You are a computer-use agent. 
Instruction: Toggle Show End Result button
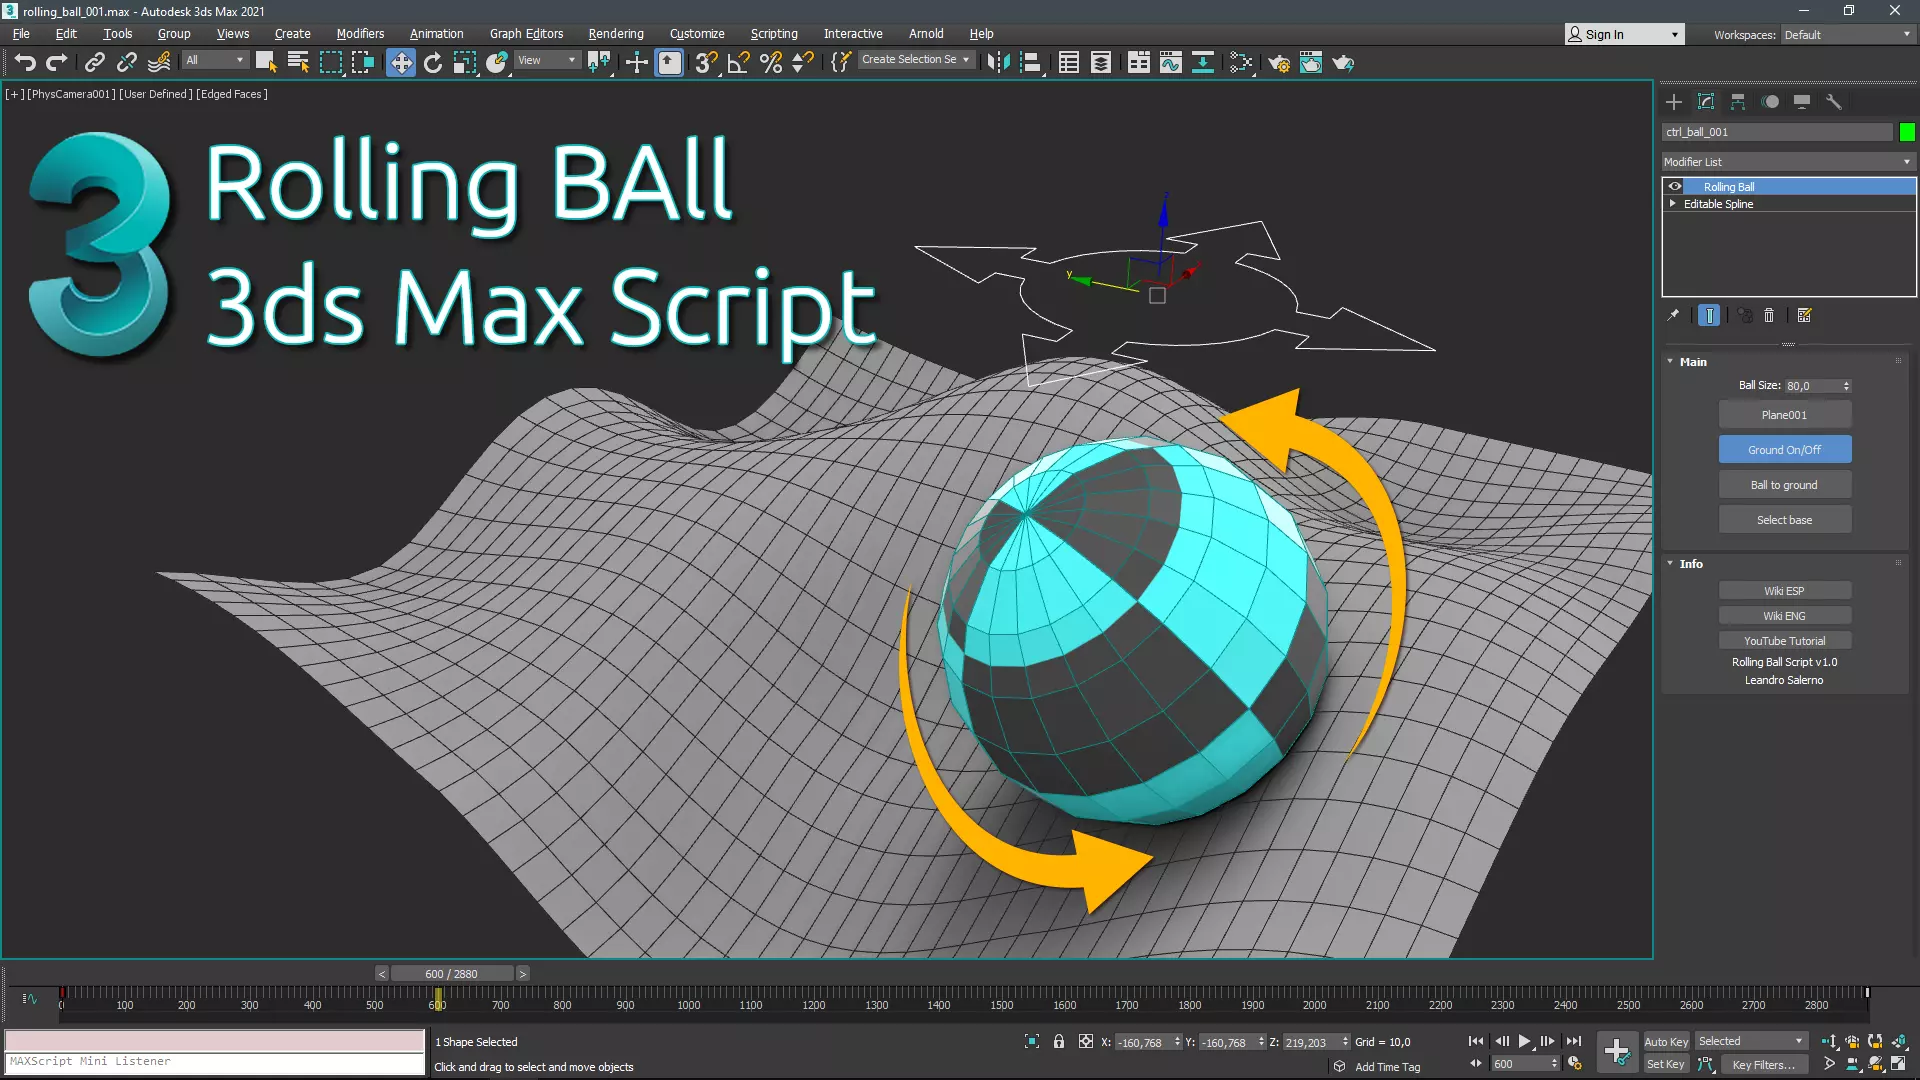pos(1709,315)
